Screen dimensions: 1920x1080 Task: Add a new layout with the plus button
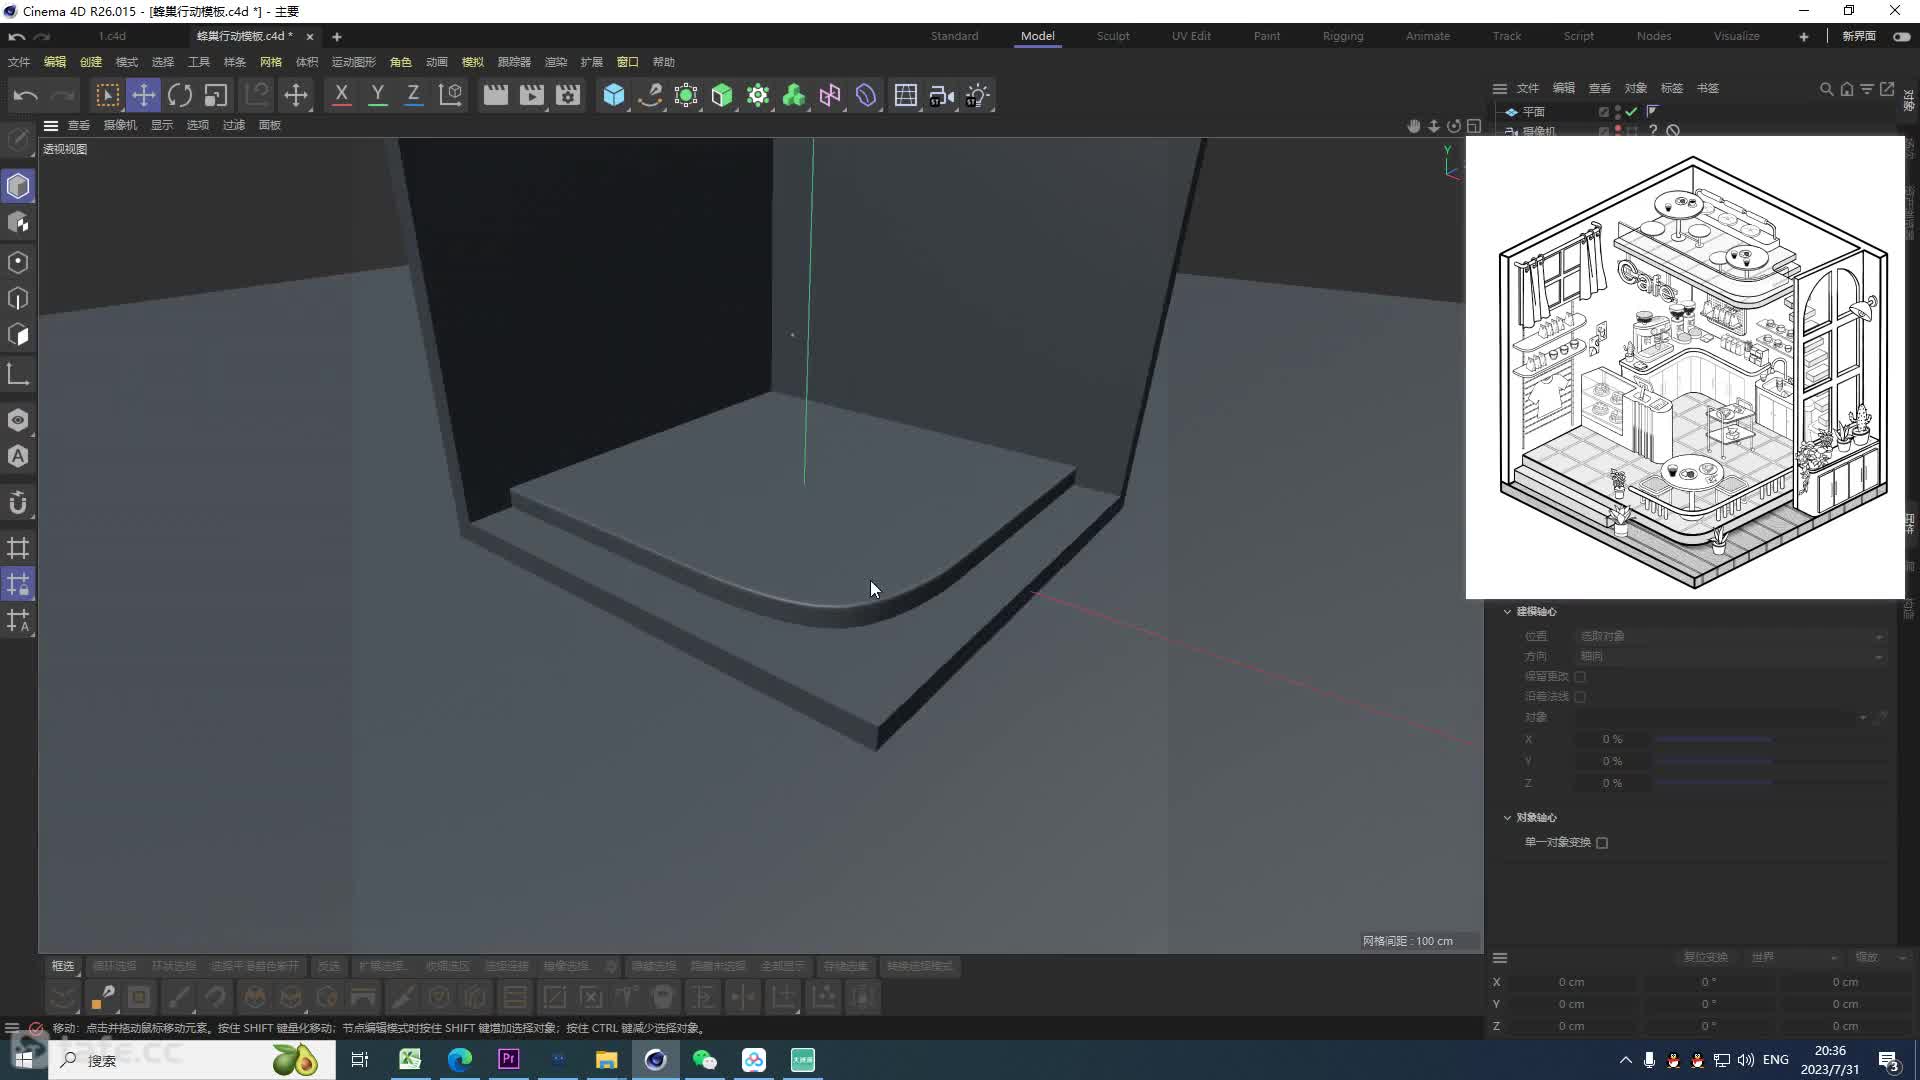tap(1804, 37)
